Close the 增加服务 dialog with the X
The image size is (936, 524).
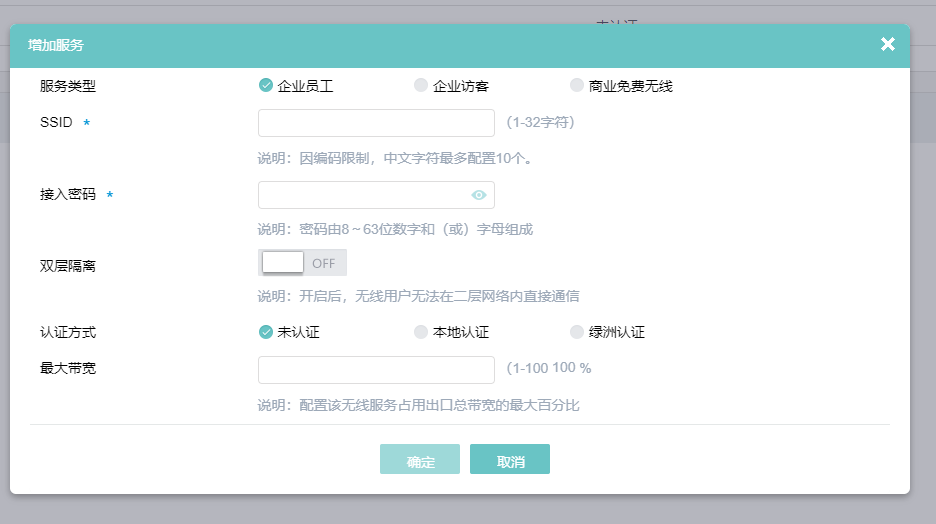[887, 44]
